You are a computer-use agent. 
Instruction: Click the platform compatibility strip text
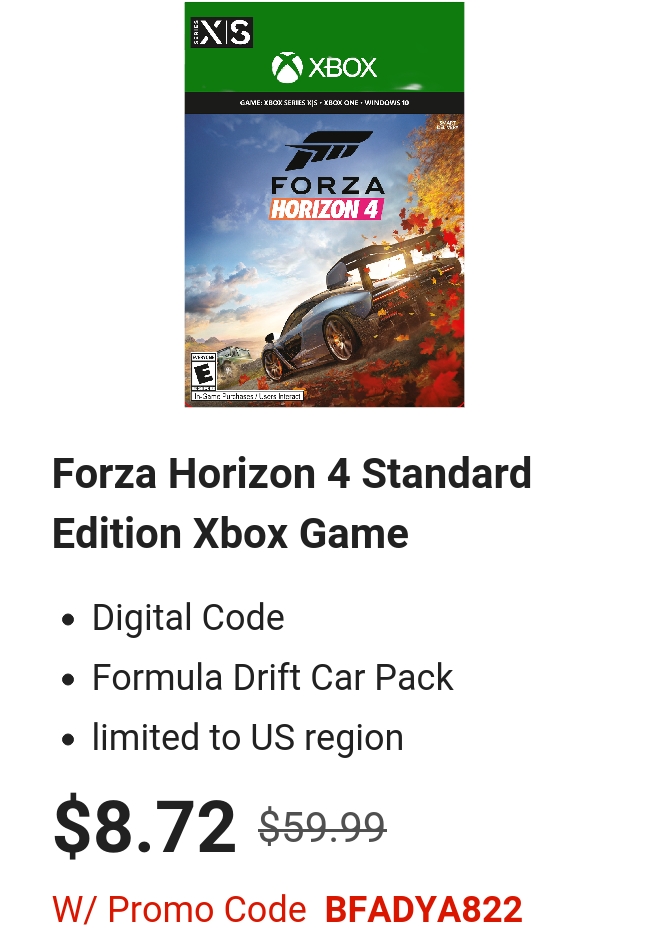(x=324, y=103)
